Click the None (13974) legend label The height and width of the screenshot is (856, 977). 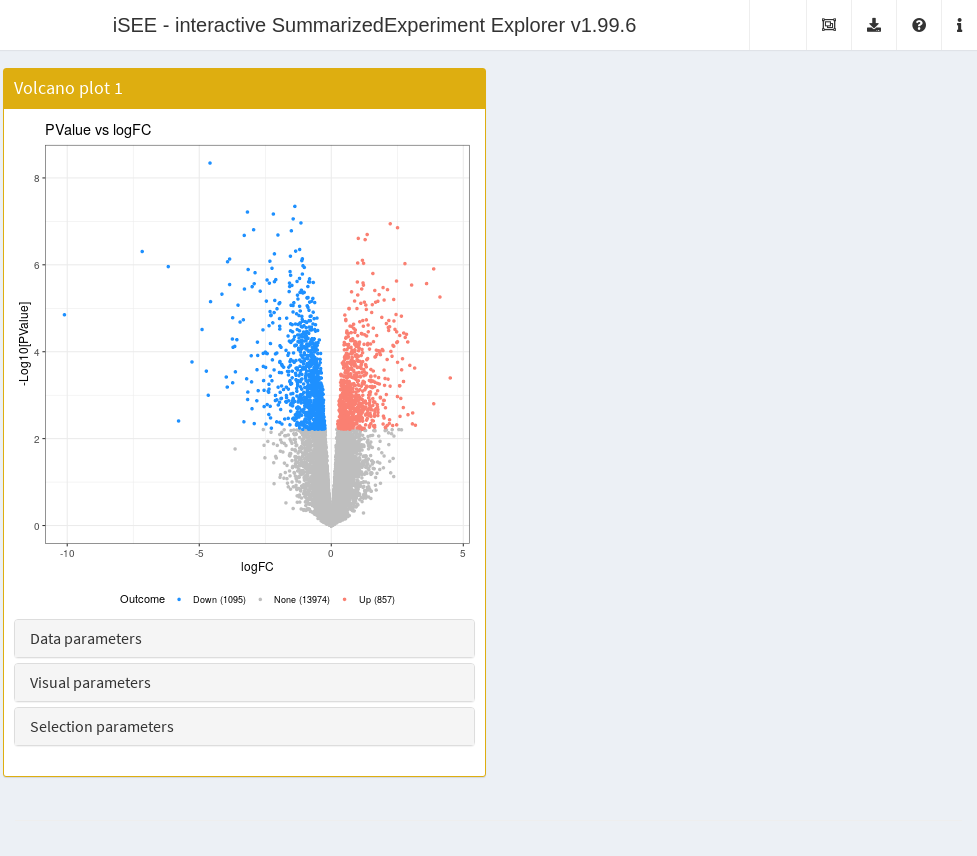[302, 600]
